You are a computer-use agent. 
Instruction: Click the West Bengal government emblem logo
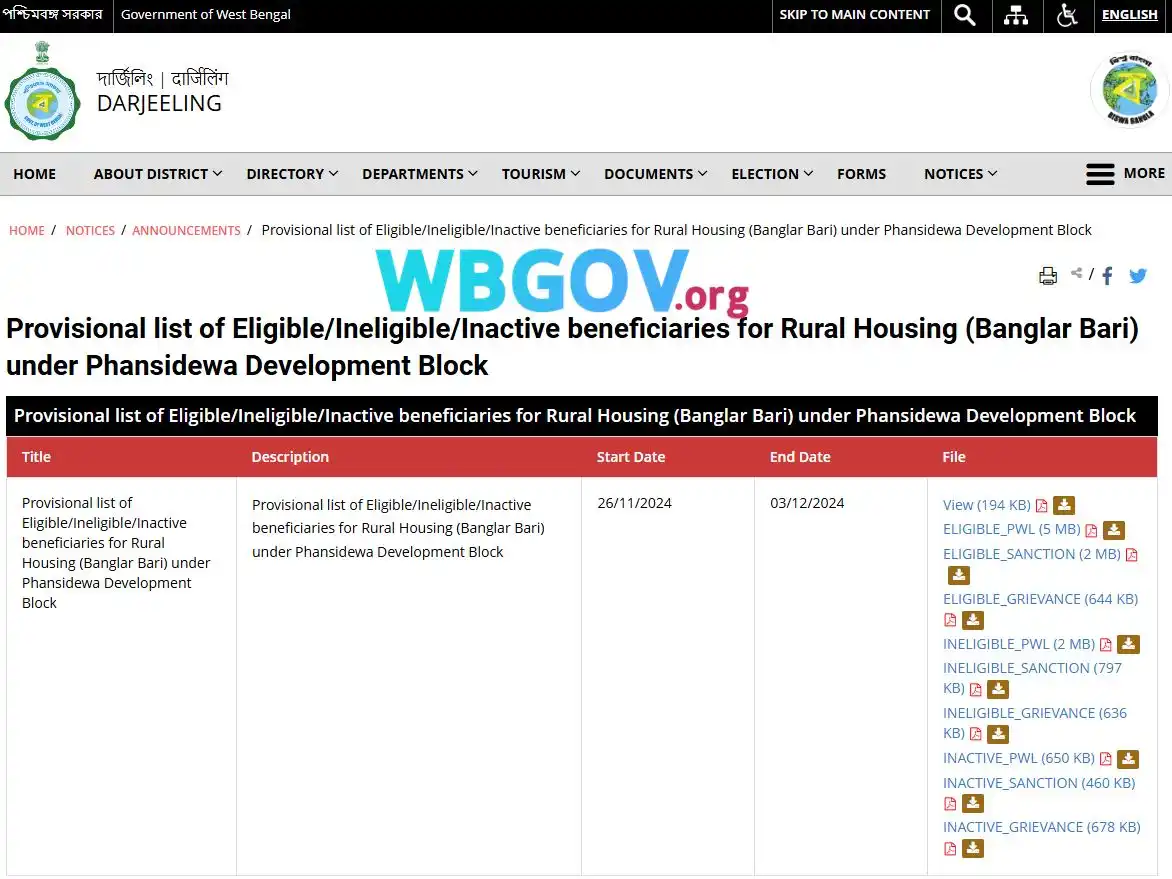(42, 92)
